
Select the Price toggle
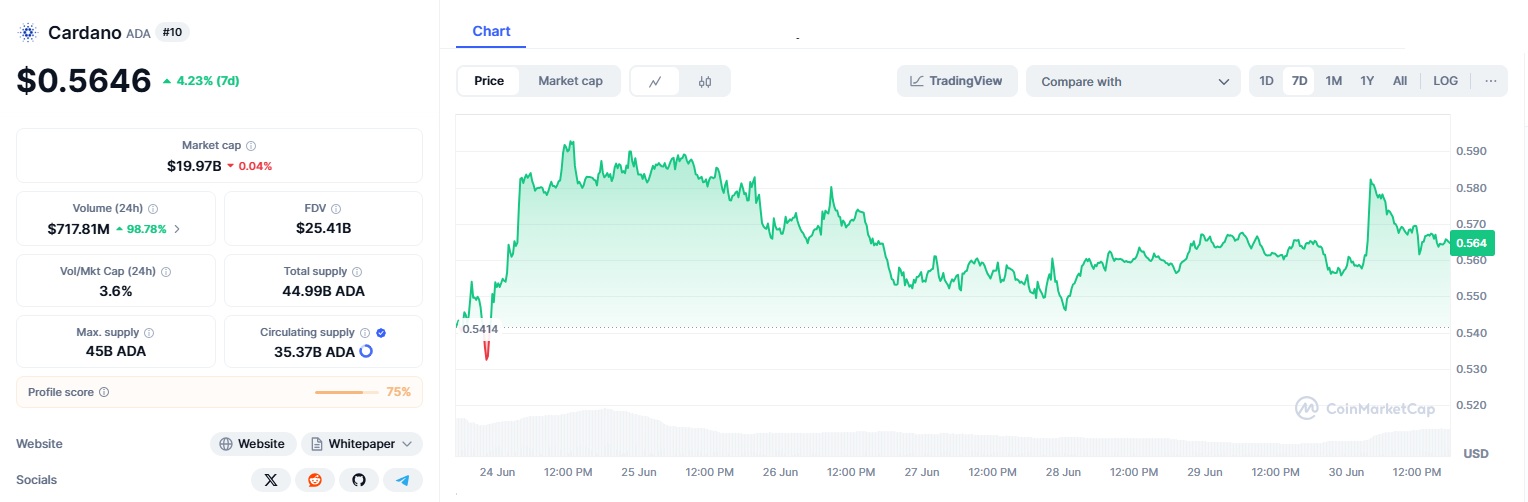489,81
